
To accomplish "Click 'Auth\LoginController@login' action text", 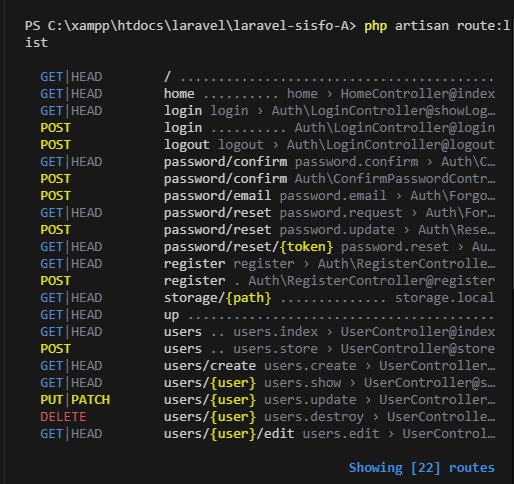I will coord(395,128).
